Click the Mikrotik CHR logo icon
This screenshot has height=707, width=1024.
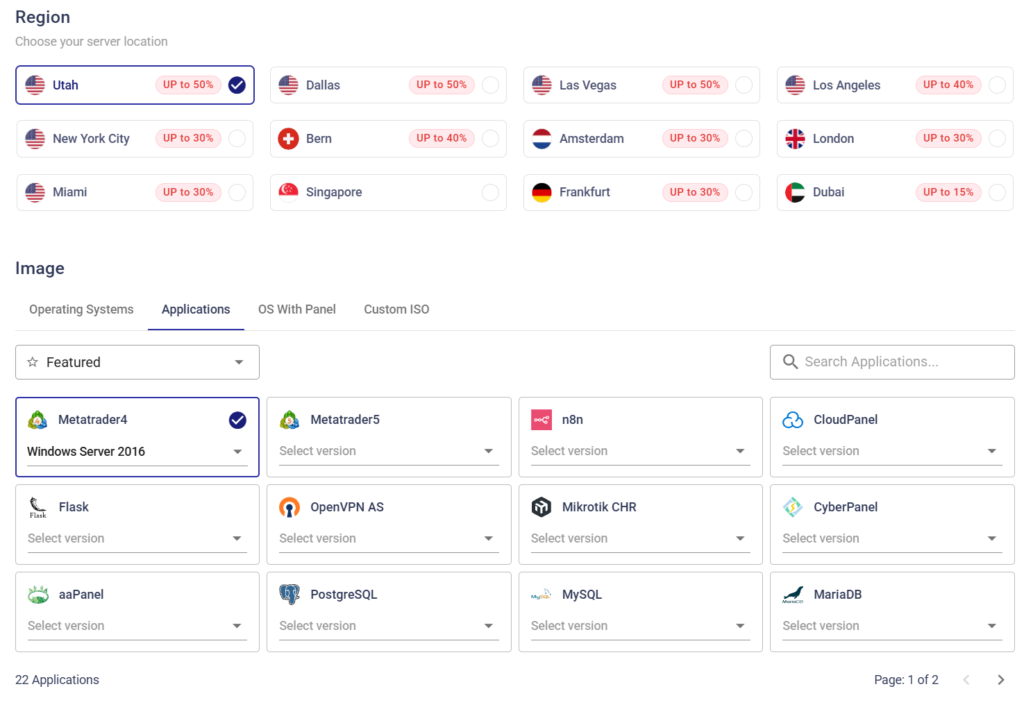click(x=541, y=507)
